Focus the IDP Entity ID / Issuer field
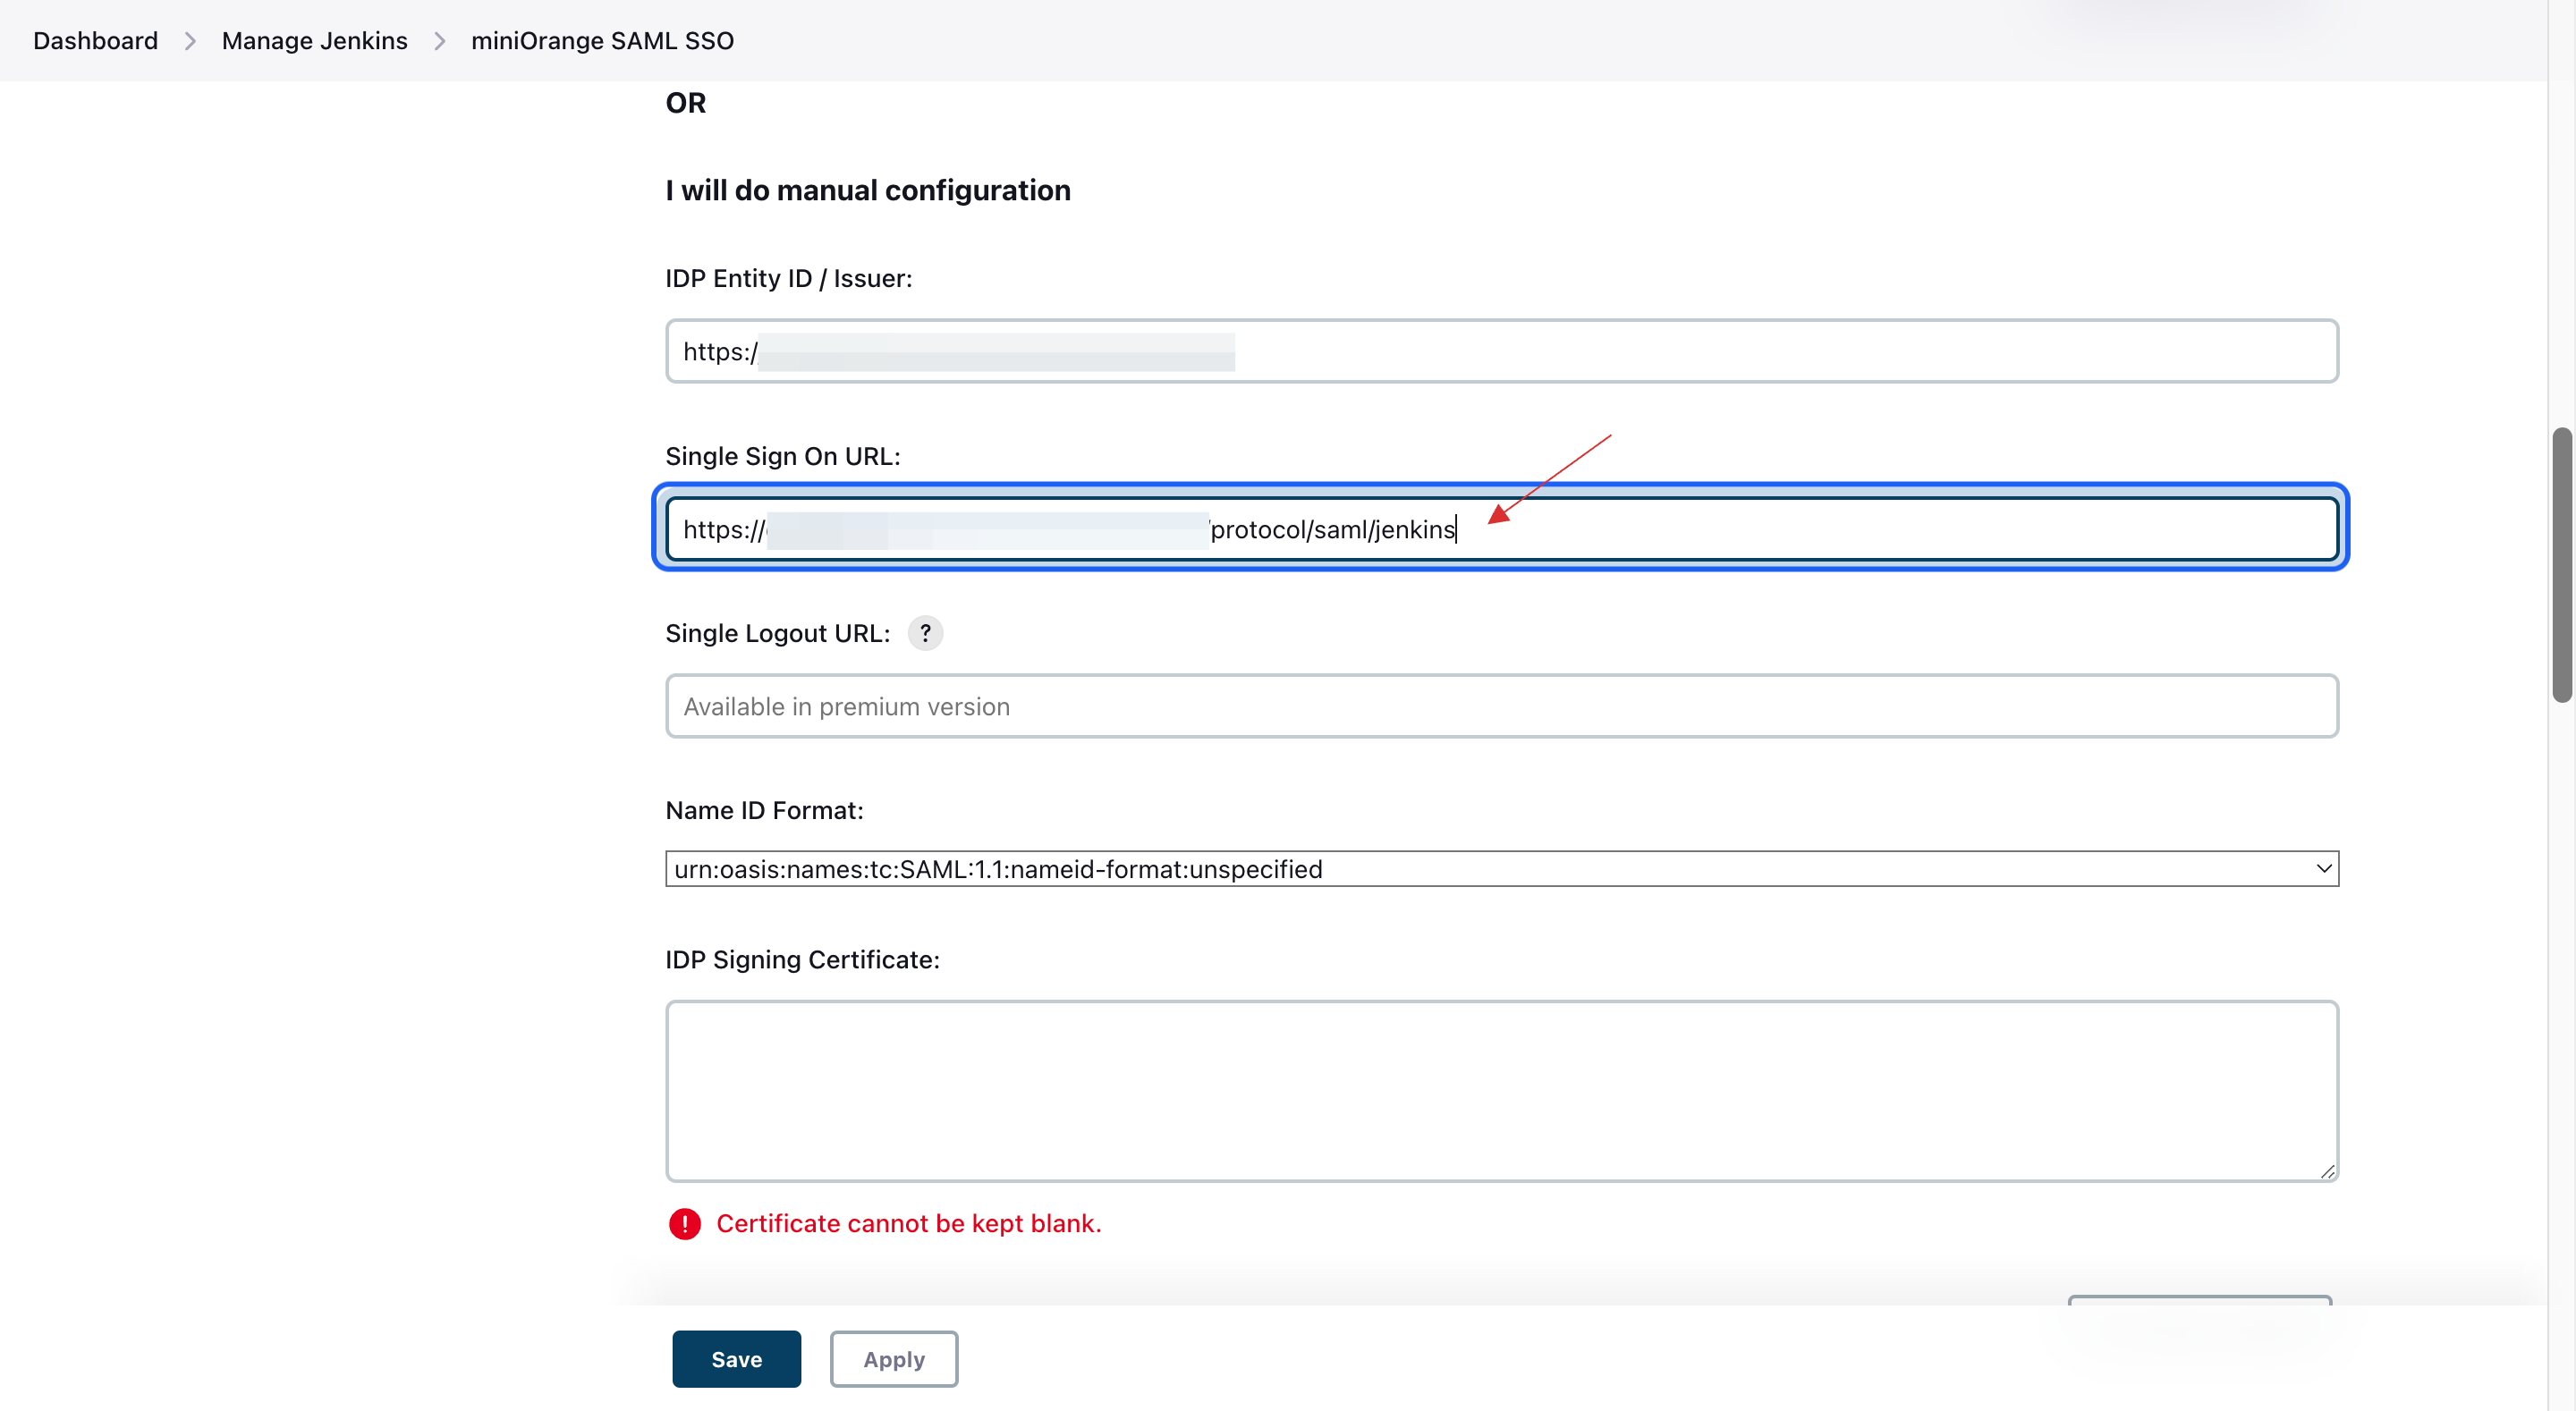 pos(1501,351)
